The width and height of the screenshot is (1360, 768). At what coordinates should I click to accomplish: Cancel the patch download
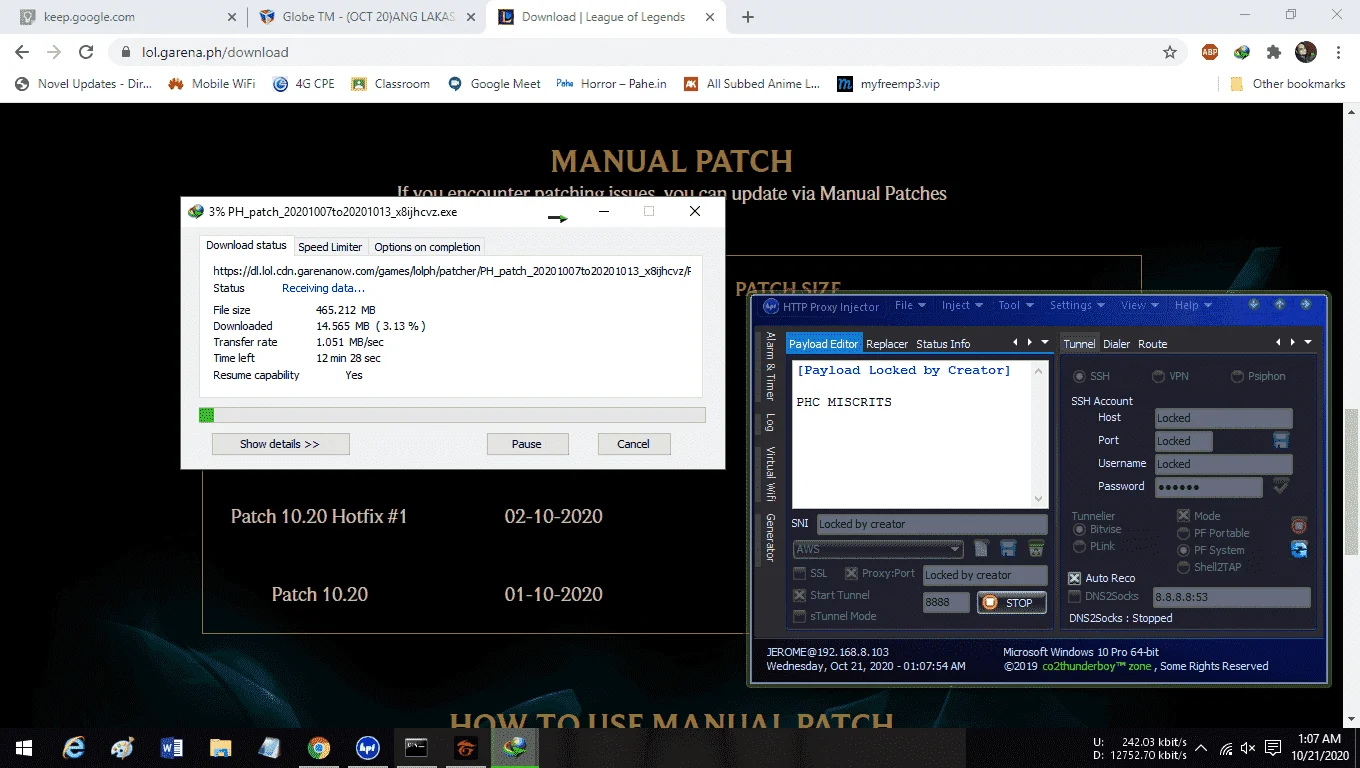tap(634, 444)
